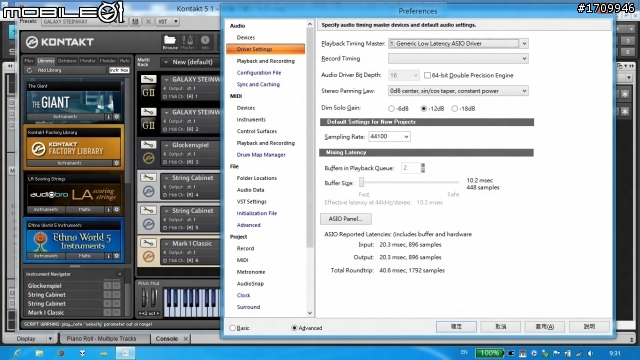This screenshot has width=640, height=360.
Task: Click the Buffer Size slider handle
Action: point(361,182)
